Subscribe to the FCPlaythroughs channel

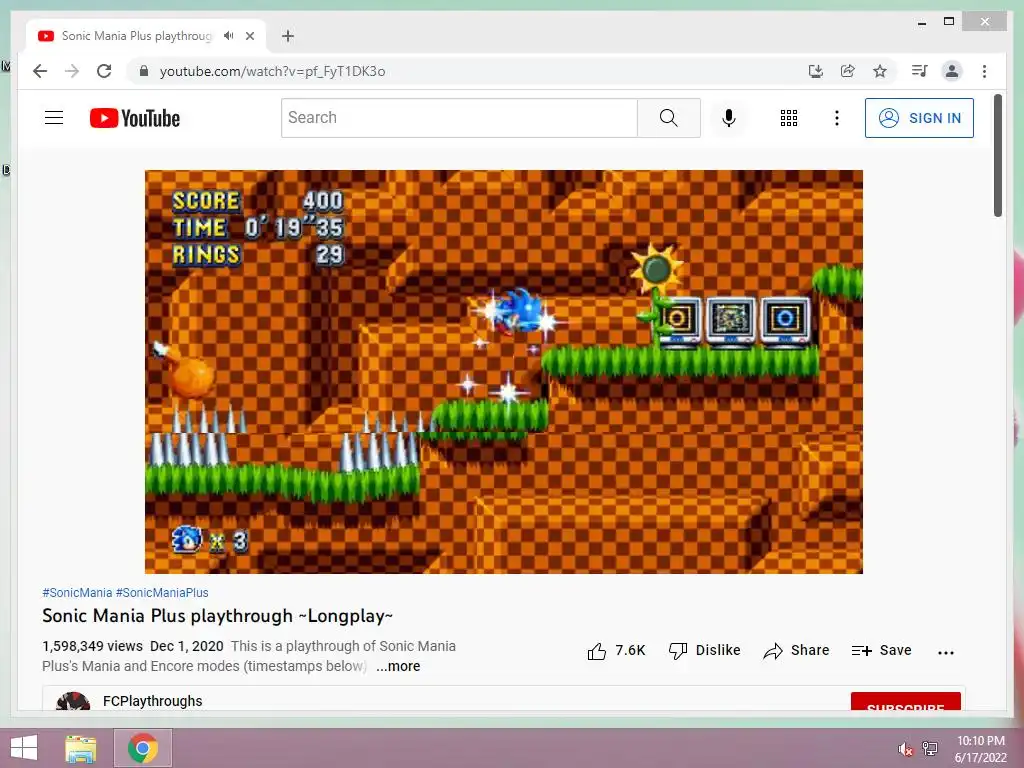[x=905, y=703]
